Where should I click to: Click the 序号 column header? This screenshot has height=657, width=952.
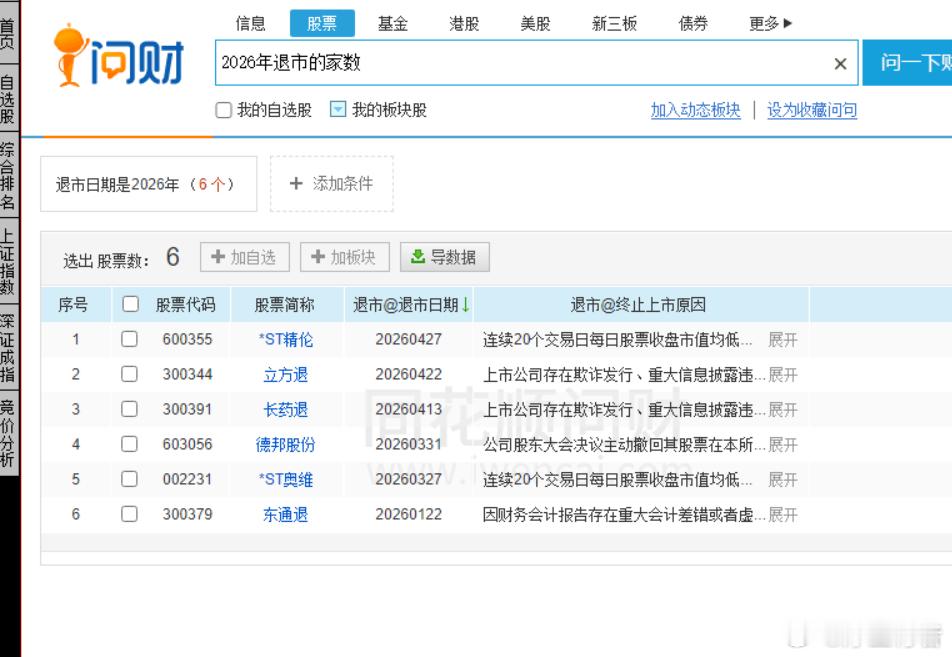[73, 304]
